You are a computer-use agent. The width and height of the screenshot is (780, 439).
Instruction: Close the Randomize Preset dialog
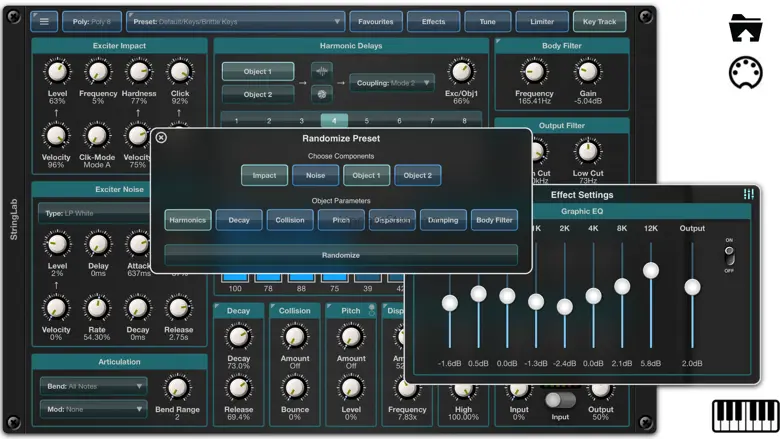point(161,138)
